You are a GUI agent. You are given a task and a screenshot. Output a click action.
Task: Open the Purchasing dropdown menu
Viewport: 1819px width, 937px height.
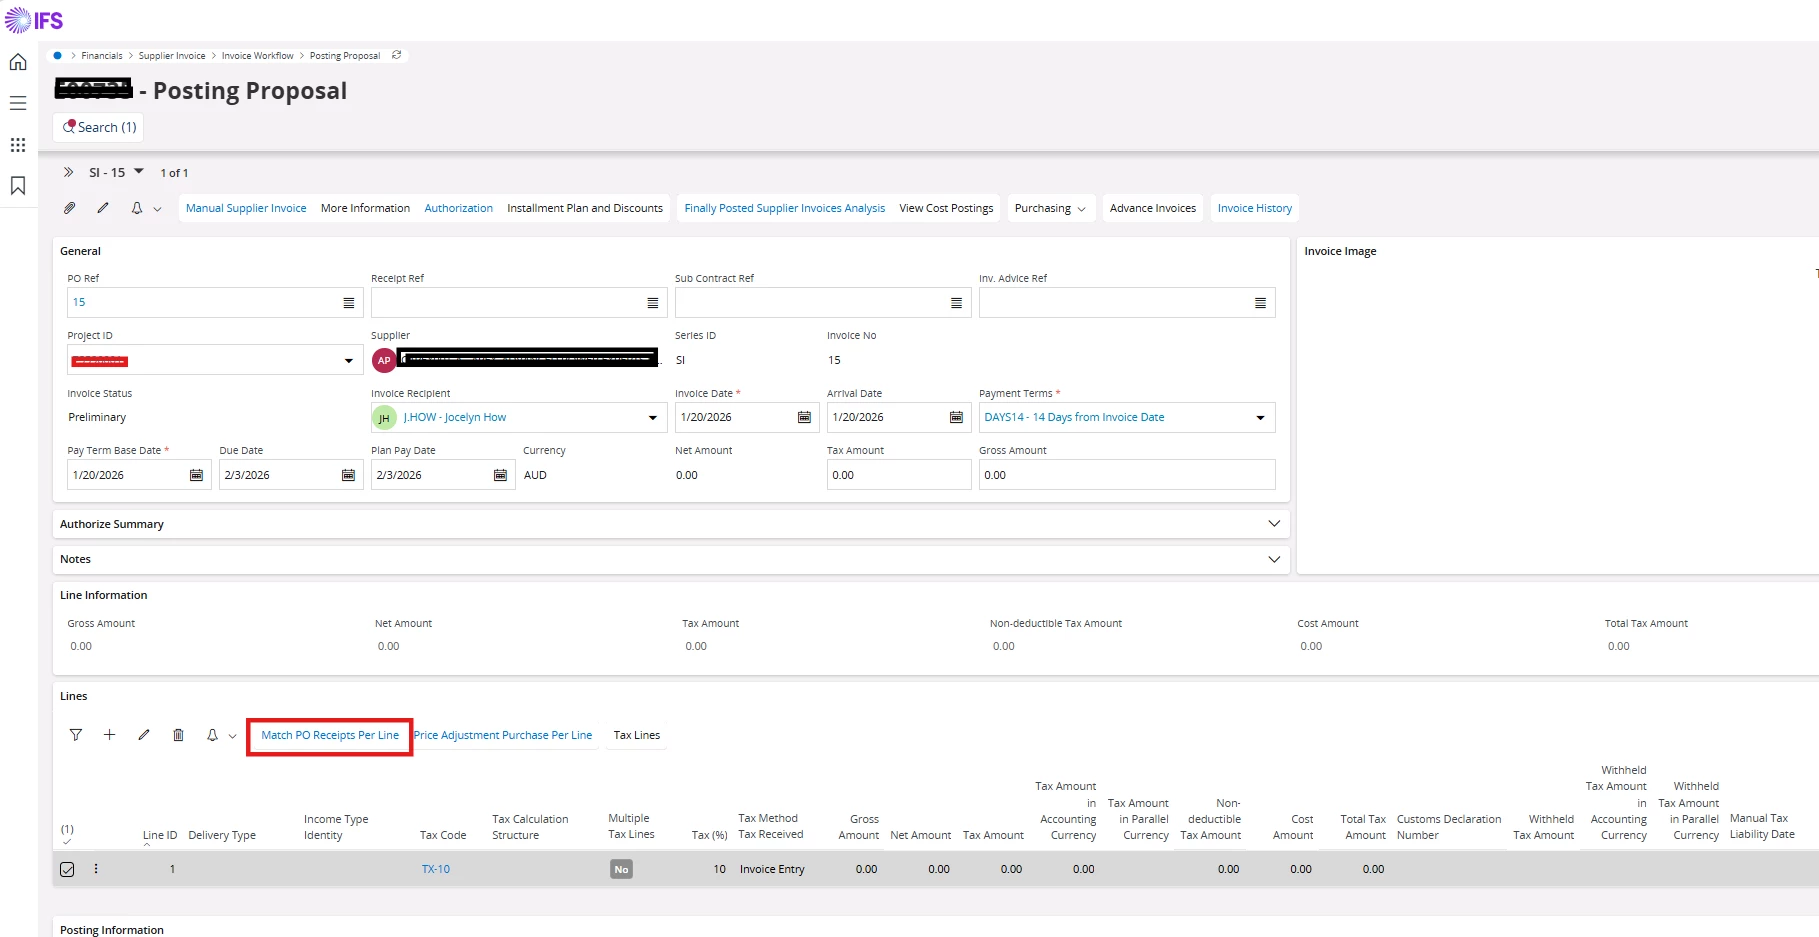[x=1049, y=208]
